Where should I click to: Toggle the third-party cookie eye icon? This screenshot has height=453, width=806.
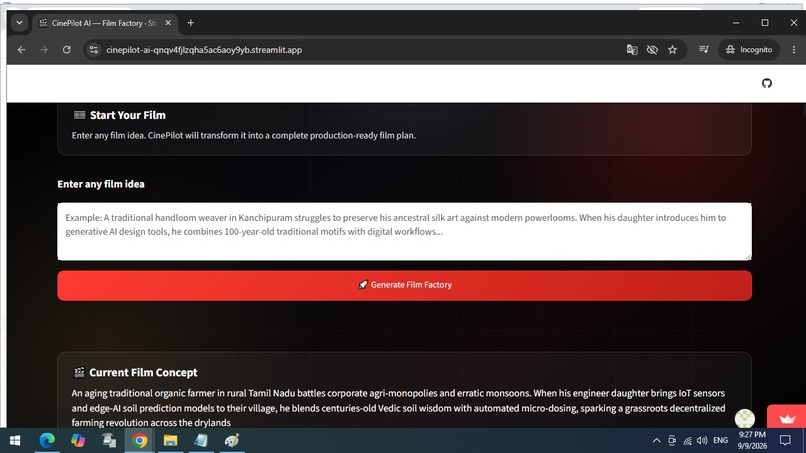[652, 50]
